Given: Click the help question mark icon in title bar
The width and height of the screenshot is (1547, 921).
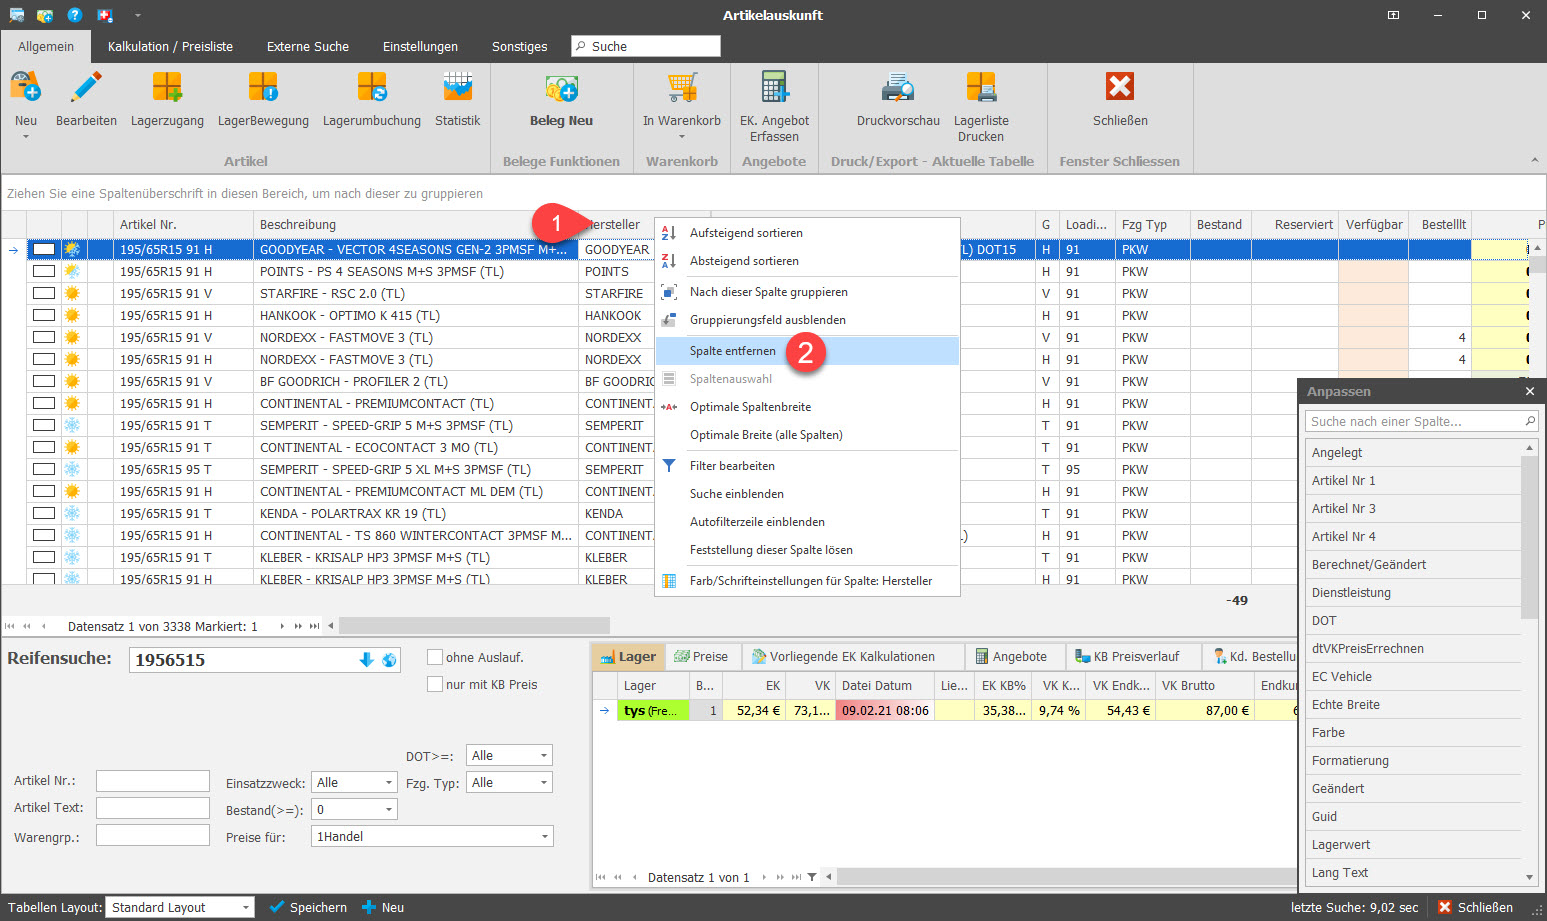Looking at the screenshot, I should 75,15.
